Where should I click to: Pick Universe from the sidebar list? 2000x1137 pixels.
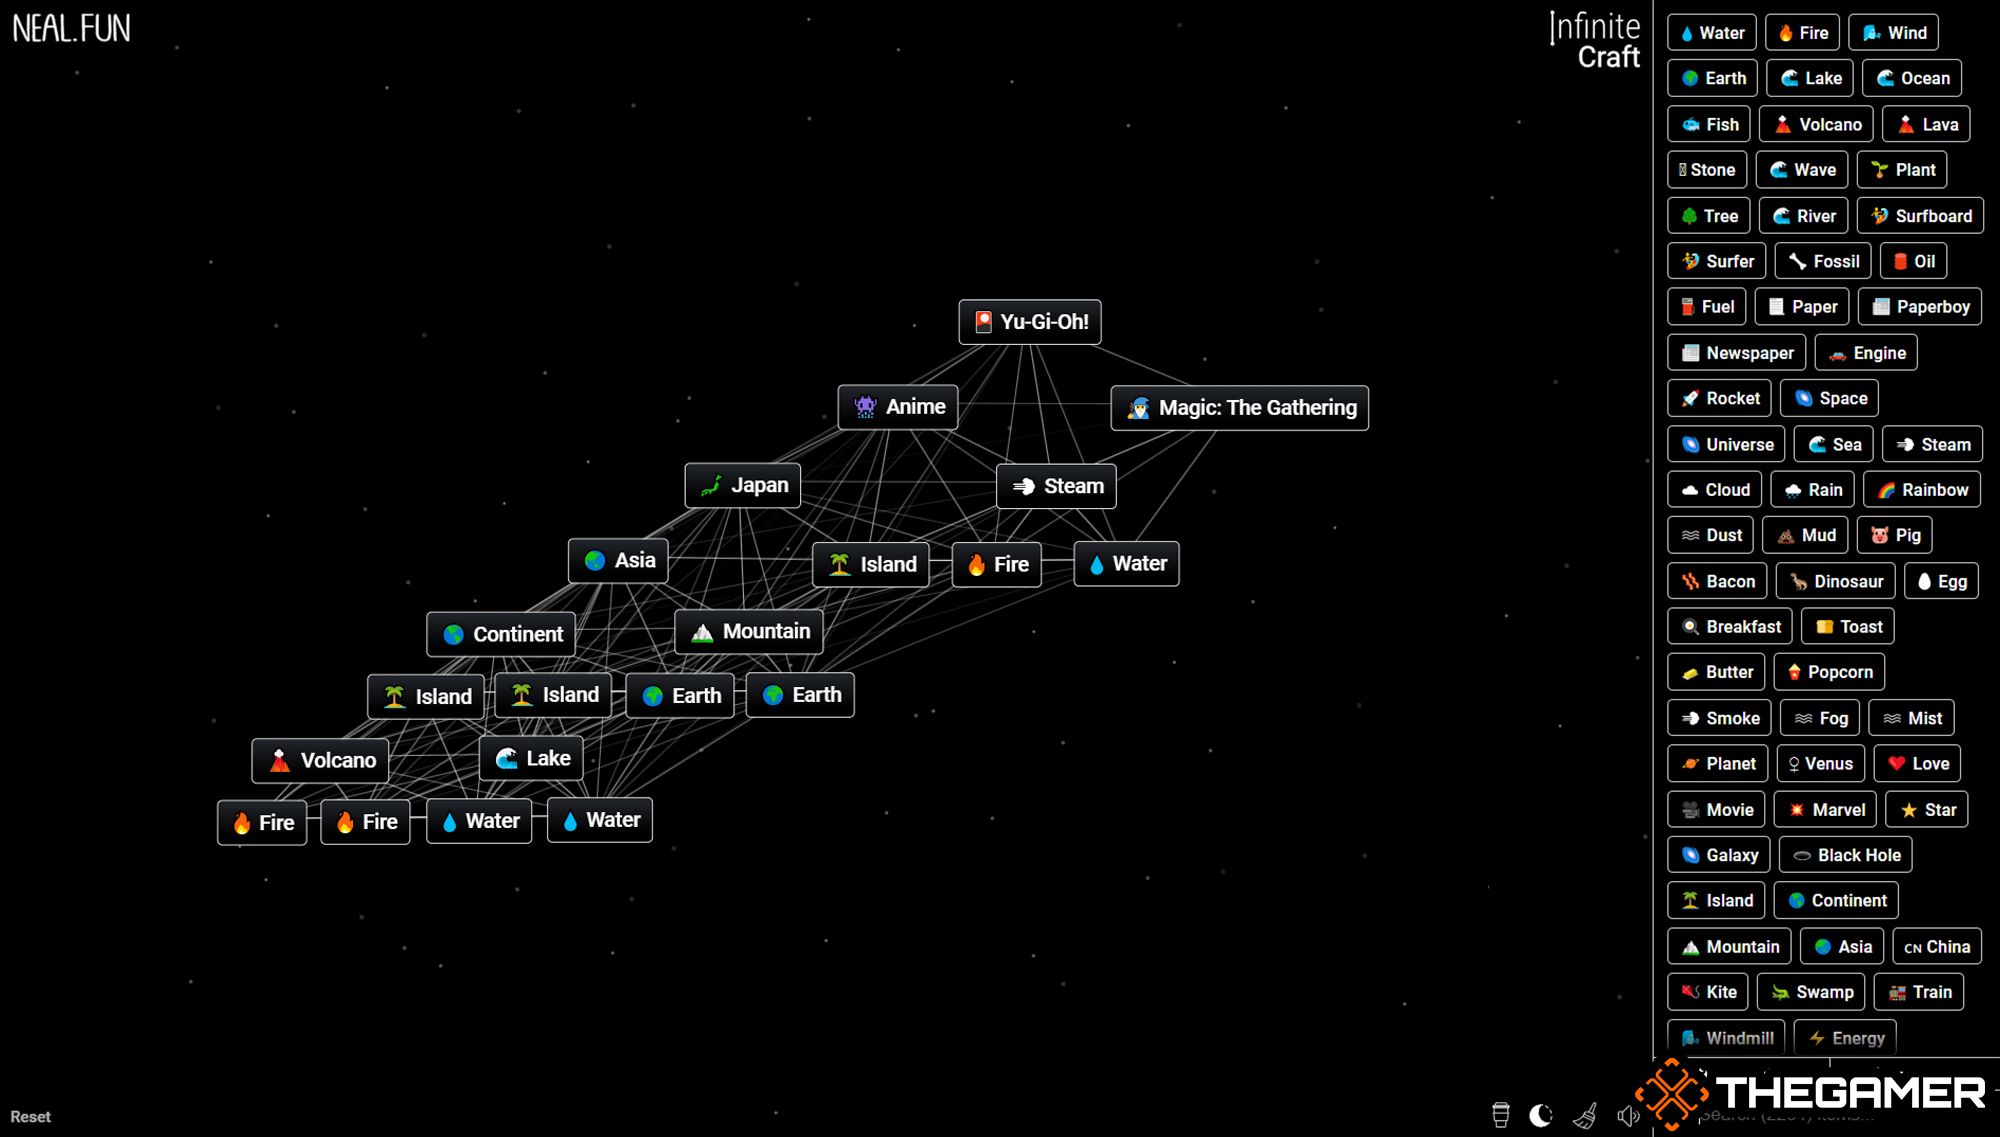click(1726, 444)
